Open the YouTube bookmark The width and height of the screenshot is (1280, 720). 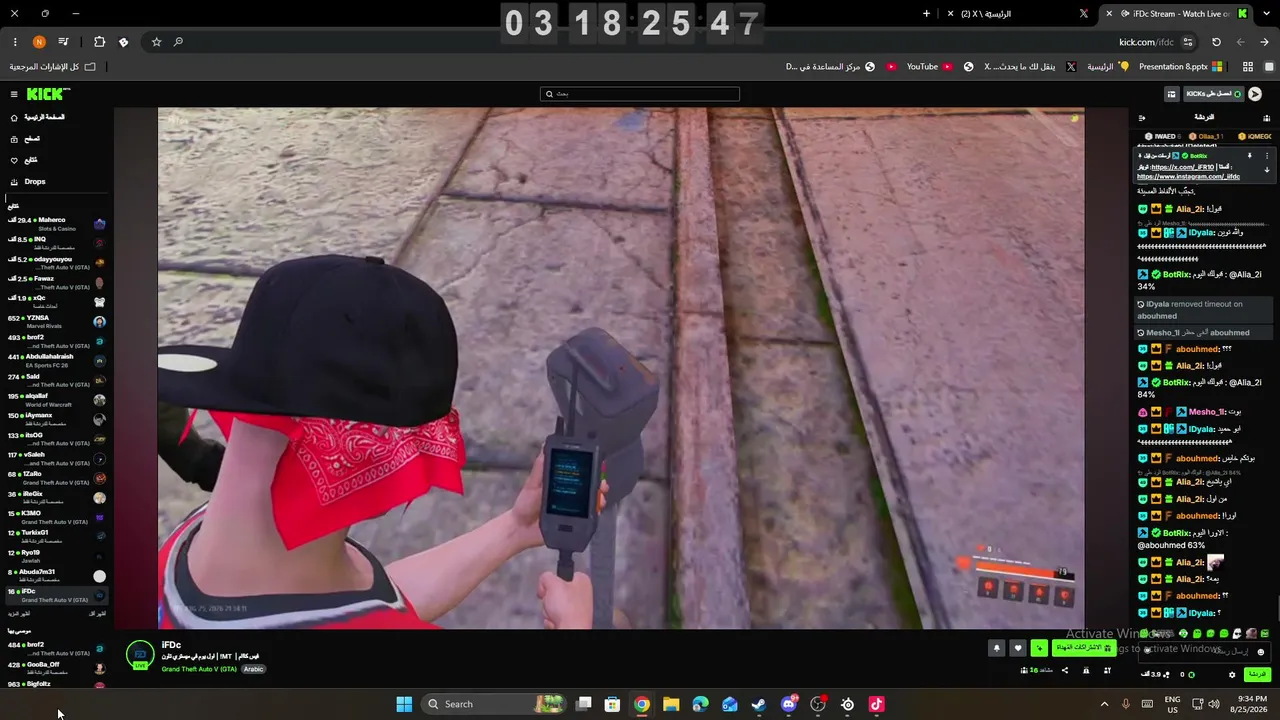coord(930,67)
